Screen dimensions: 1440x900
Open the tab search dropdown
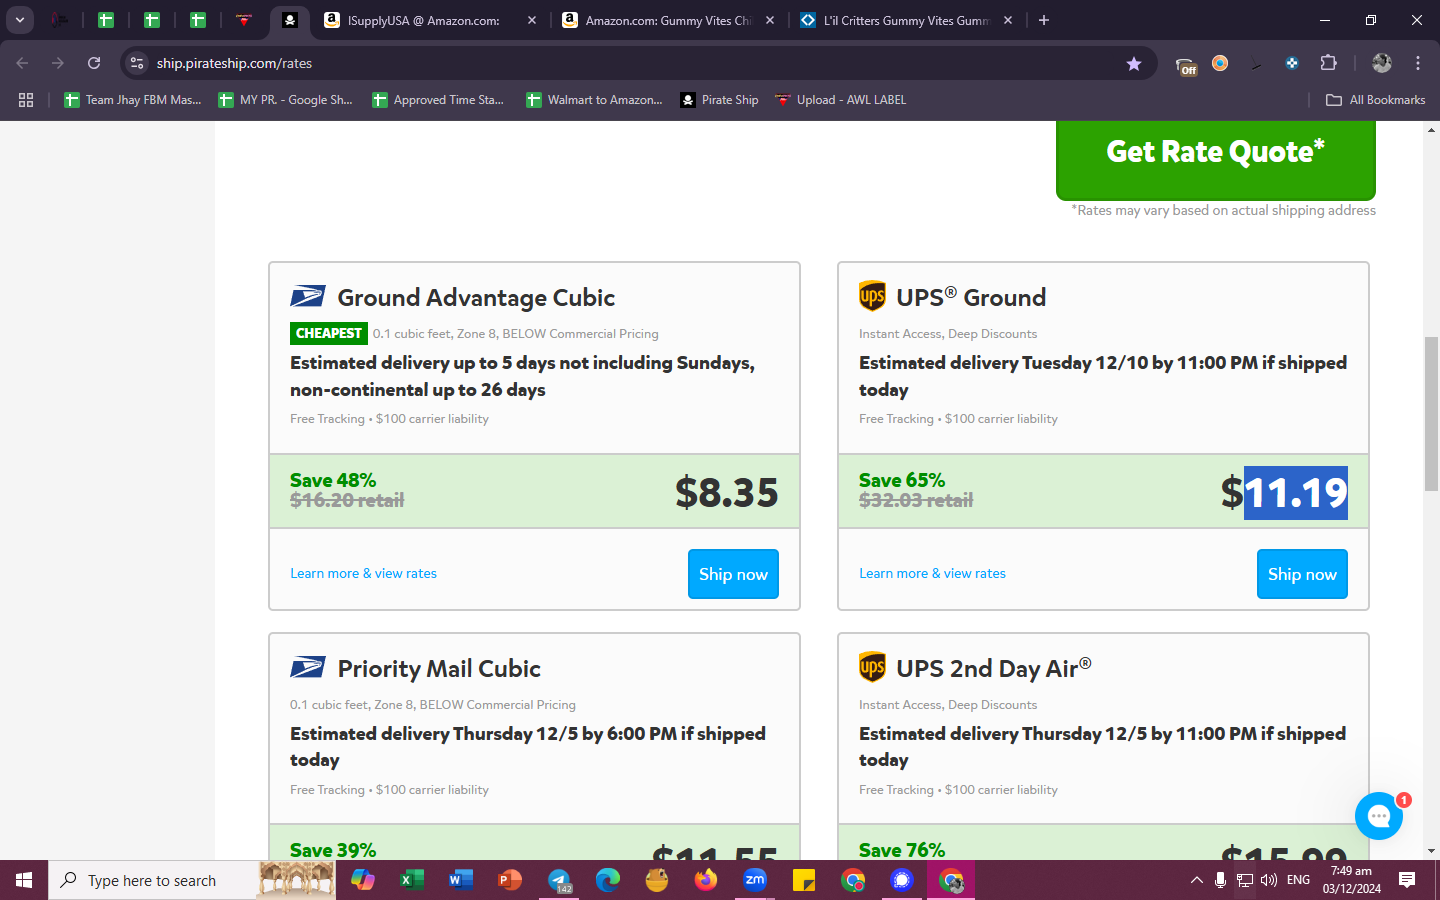pyautogui.click(x=20, y=20)
